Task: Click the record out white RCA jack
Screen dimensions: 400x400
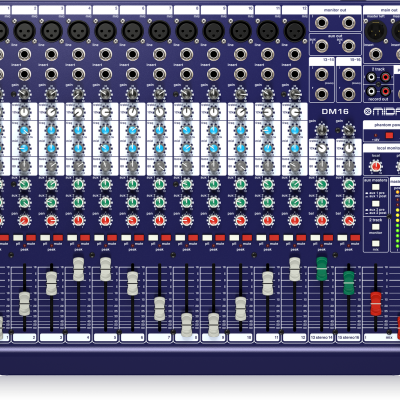Action: (371, 91)
